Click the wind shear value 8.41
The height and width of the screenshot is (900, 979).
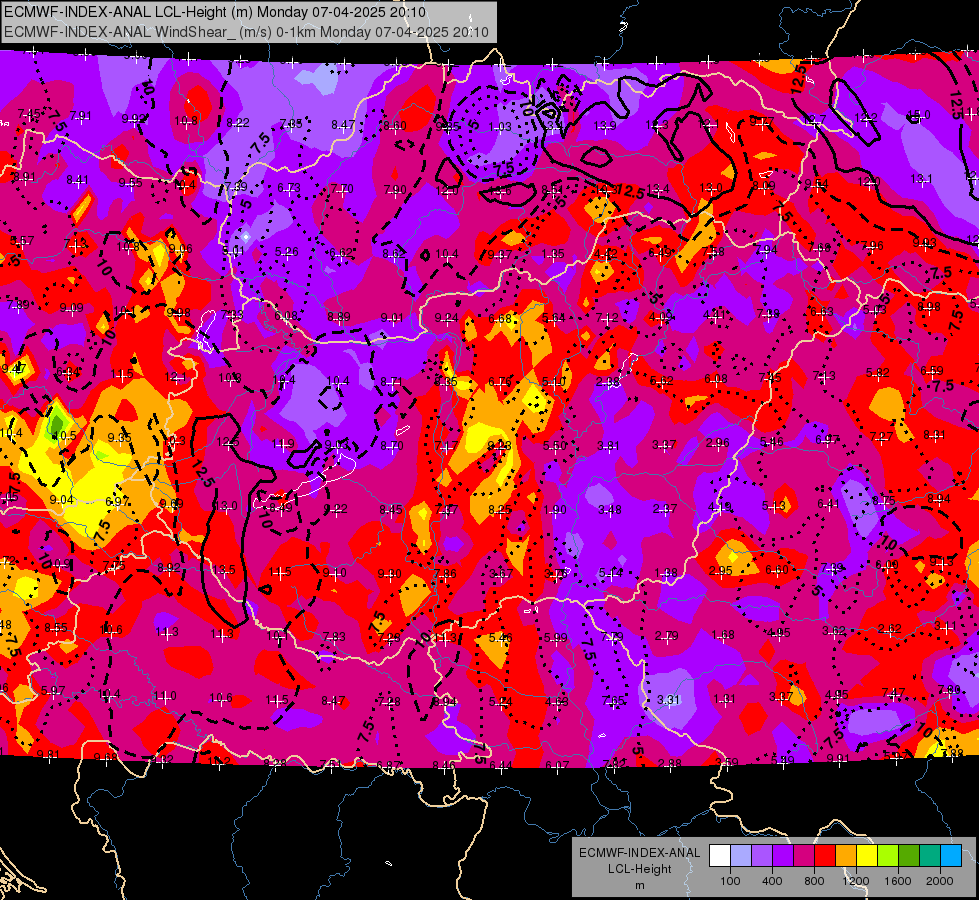point(77,180)
